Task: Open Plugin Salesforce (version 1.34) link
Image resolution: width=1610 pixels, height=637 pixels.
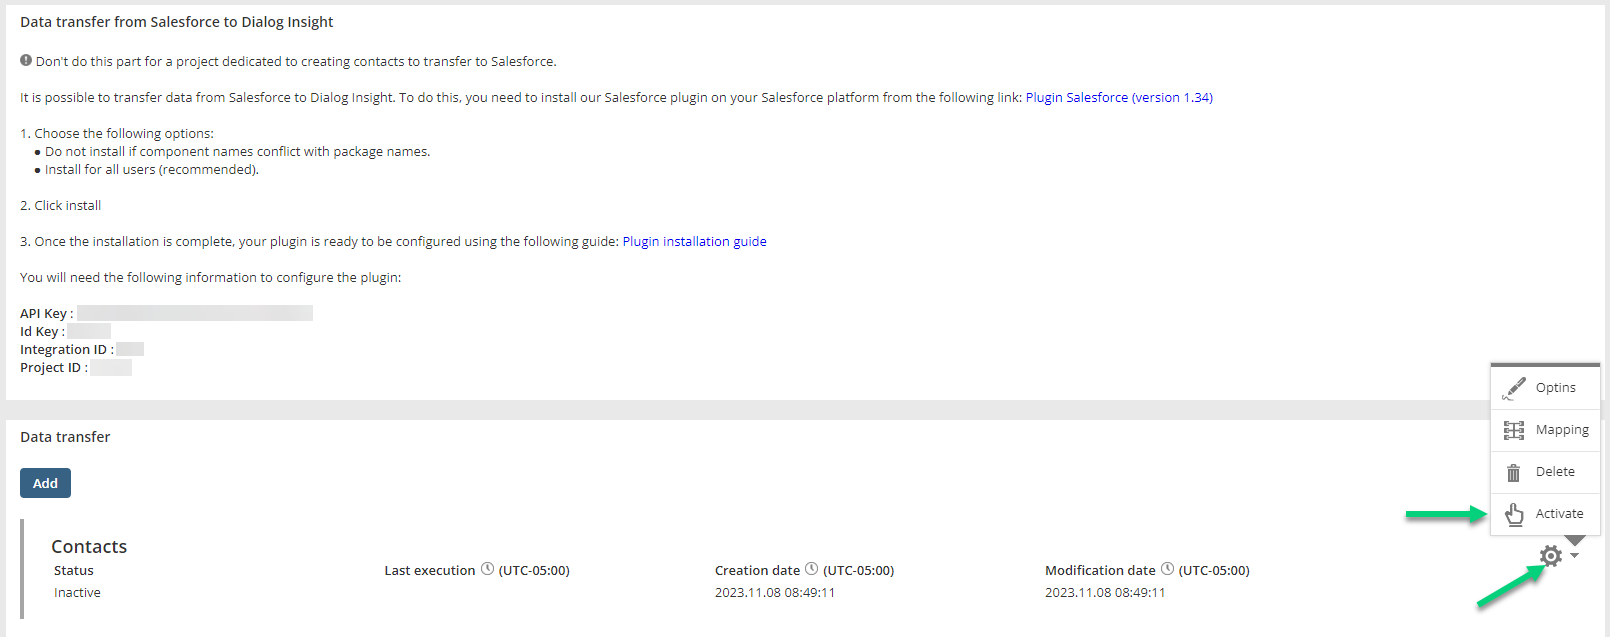Action: click(1119, 98)
